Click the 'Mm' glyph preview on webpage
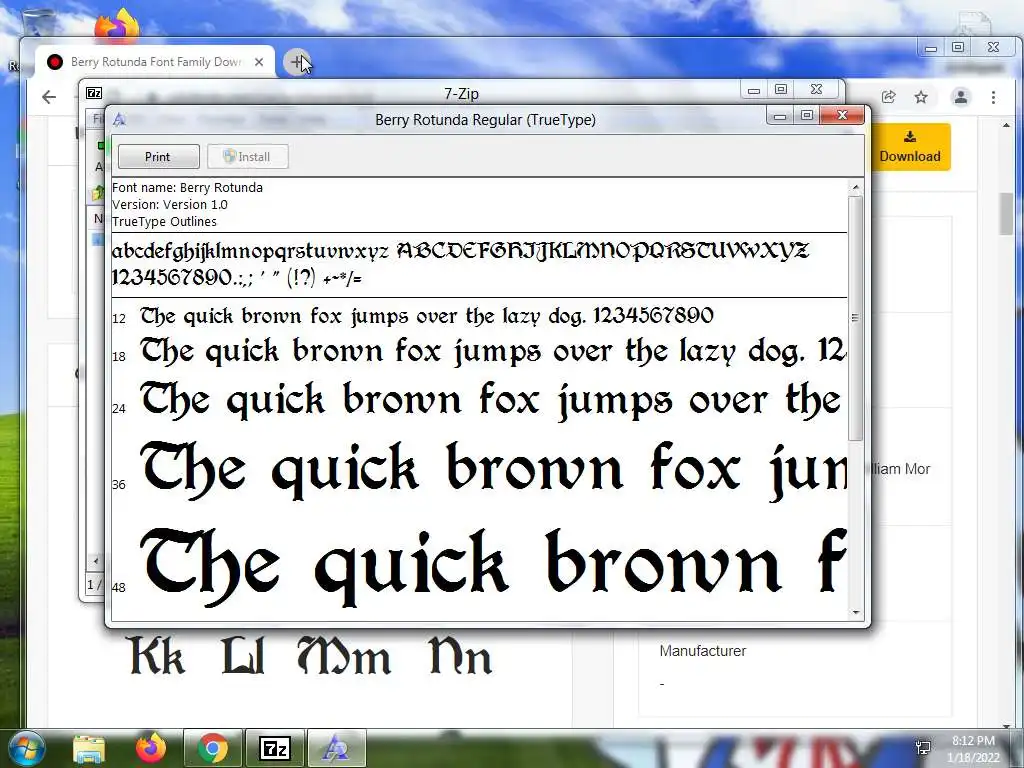Screen dimensions: 1024x768 point(344,656)
